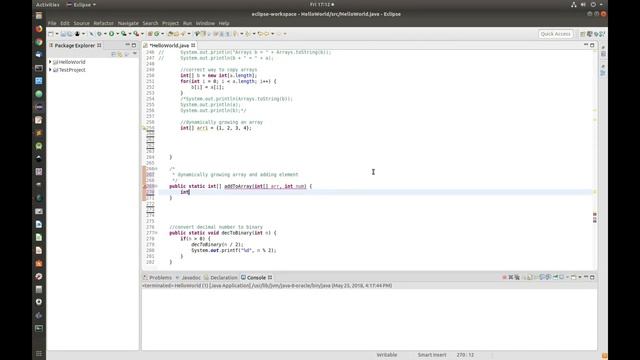
Task: Expand the HelloWorld project node
Action: (50, 62)
